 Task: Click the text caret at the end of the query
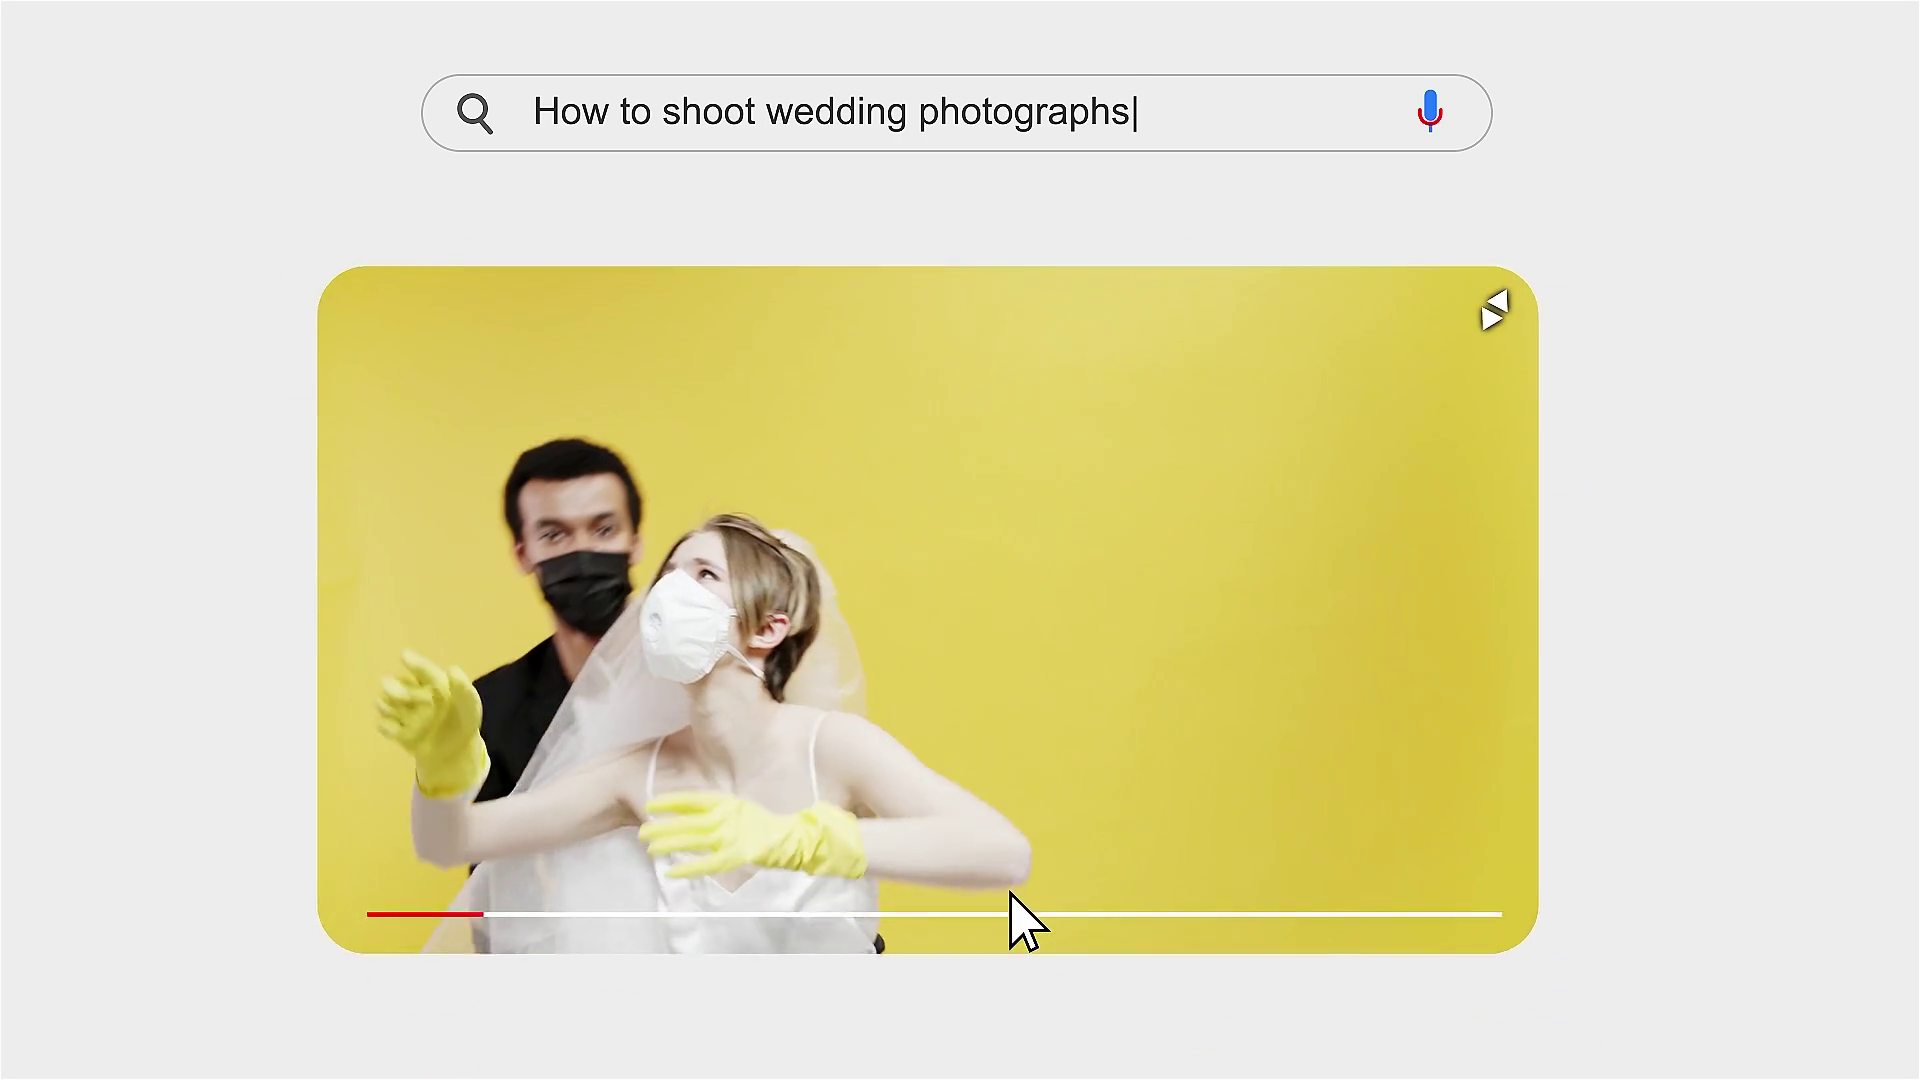pyautogui.click(x=1136, y=112)
